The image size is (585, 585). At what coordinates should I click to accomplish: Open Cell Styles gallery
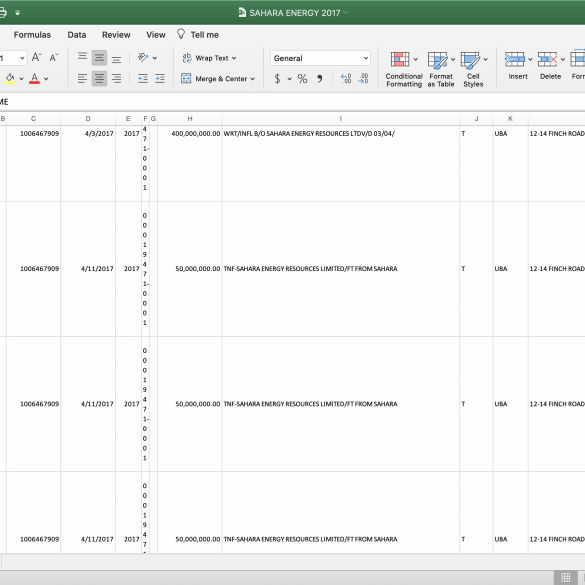pyautogui.click(x=473, y=70)
